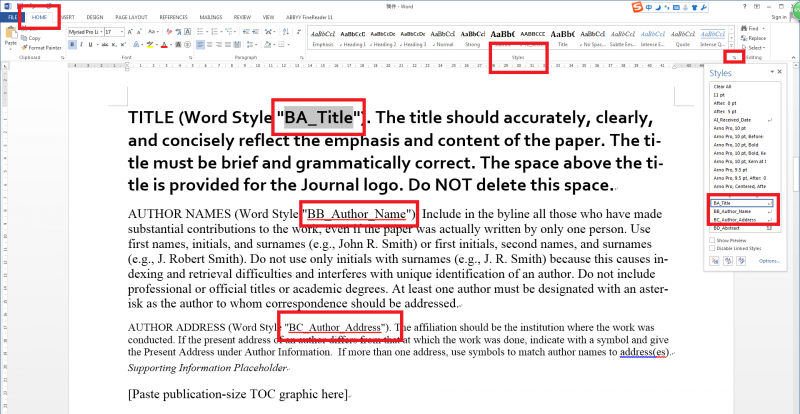800x414 pixels.
Task: Open the font name dropdown
Action: click(101, 32)
